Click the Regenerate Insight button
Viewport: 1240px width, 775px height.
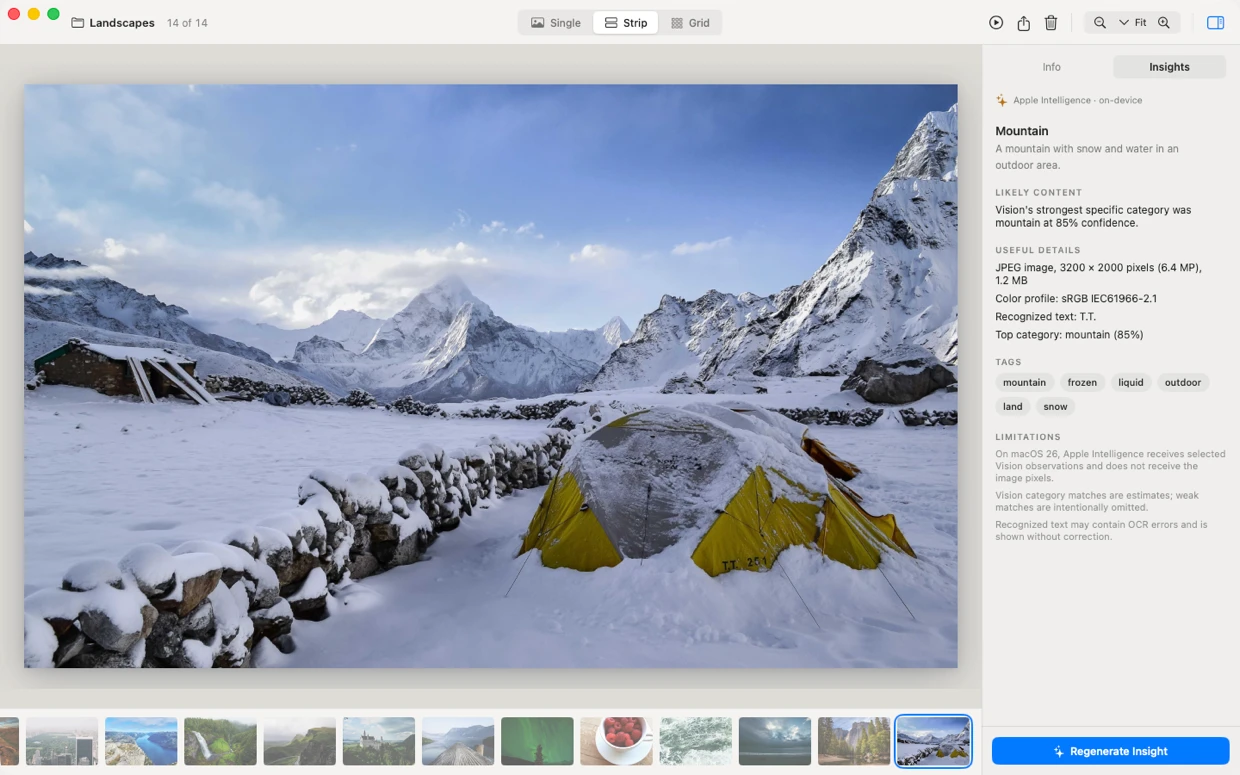1110,751
